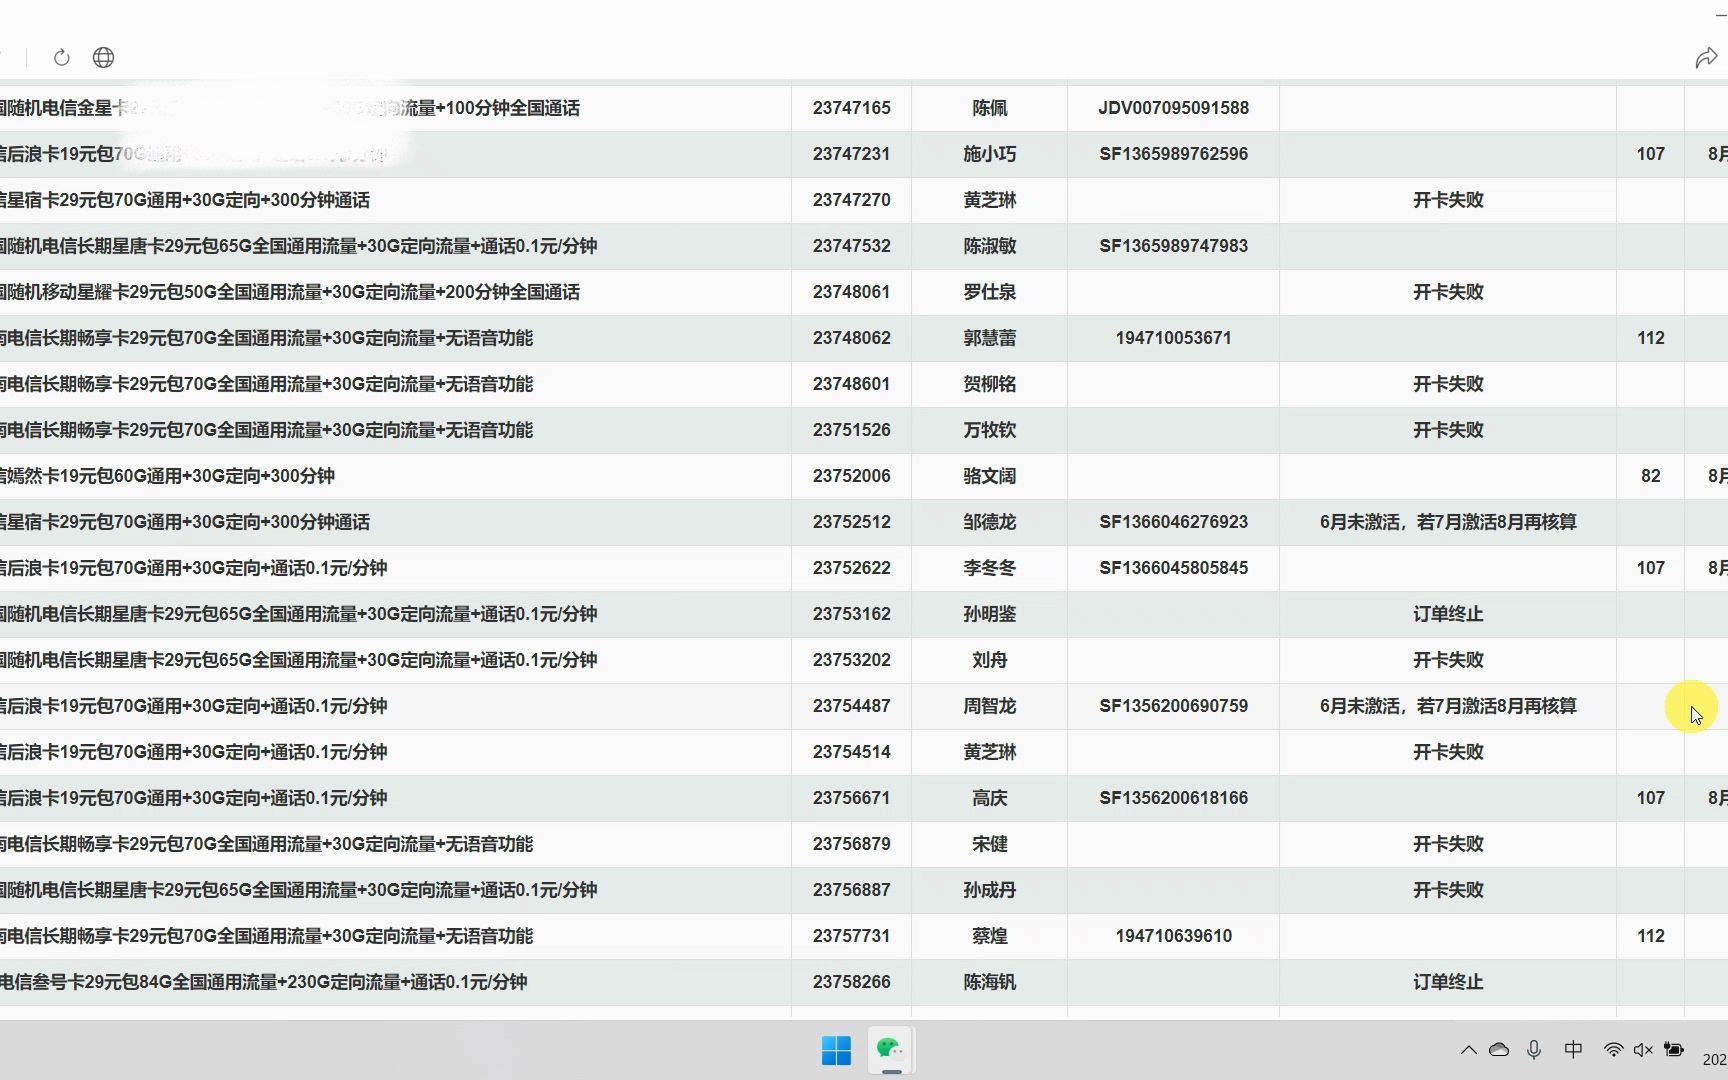Select tracking number SF1356200618166
This screenshot has height=1080, width=1728.
coord(1174,798)
